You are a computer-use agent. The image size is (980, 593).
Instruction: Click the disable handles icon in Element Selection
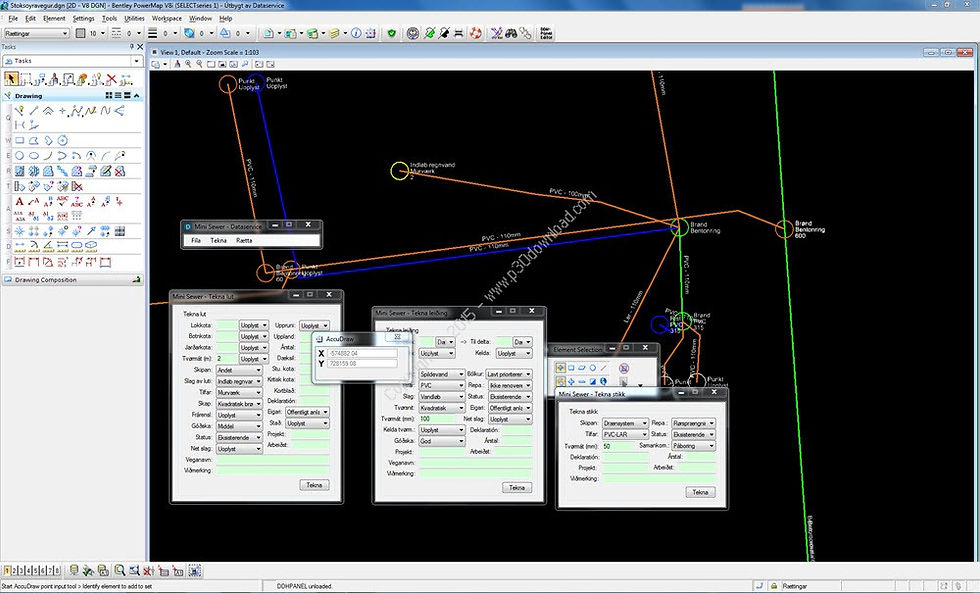pos(623,368)
